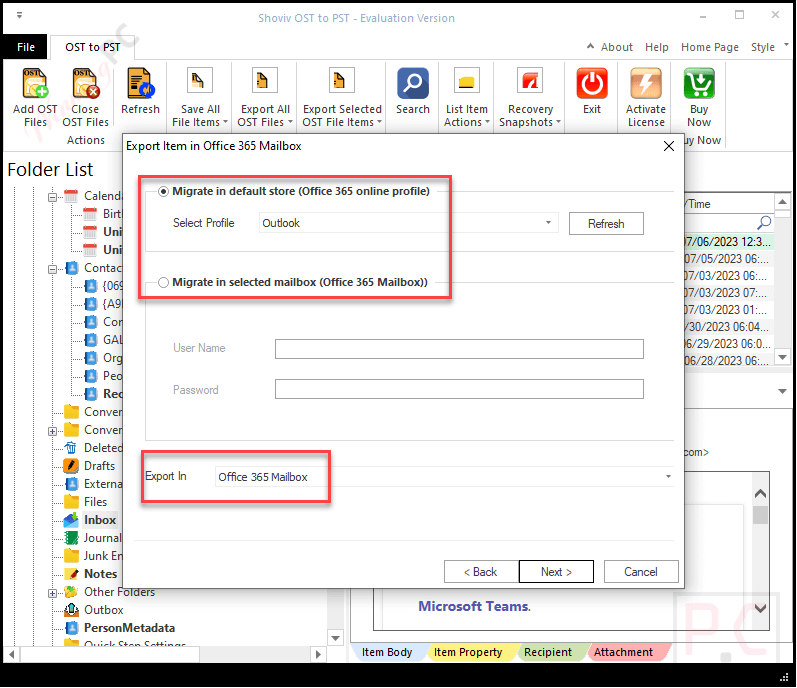Click the Next button

click(x=556, y=572)
